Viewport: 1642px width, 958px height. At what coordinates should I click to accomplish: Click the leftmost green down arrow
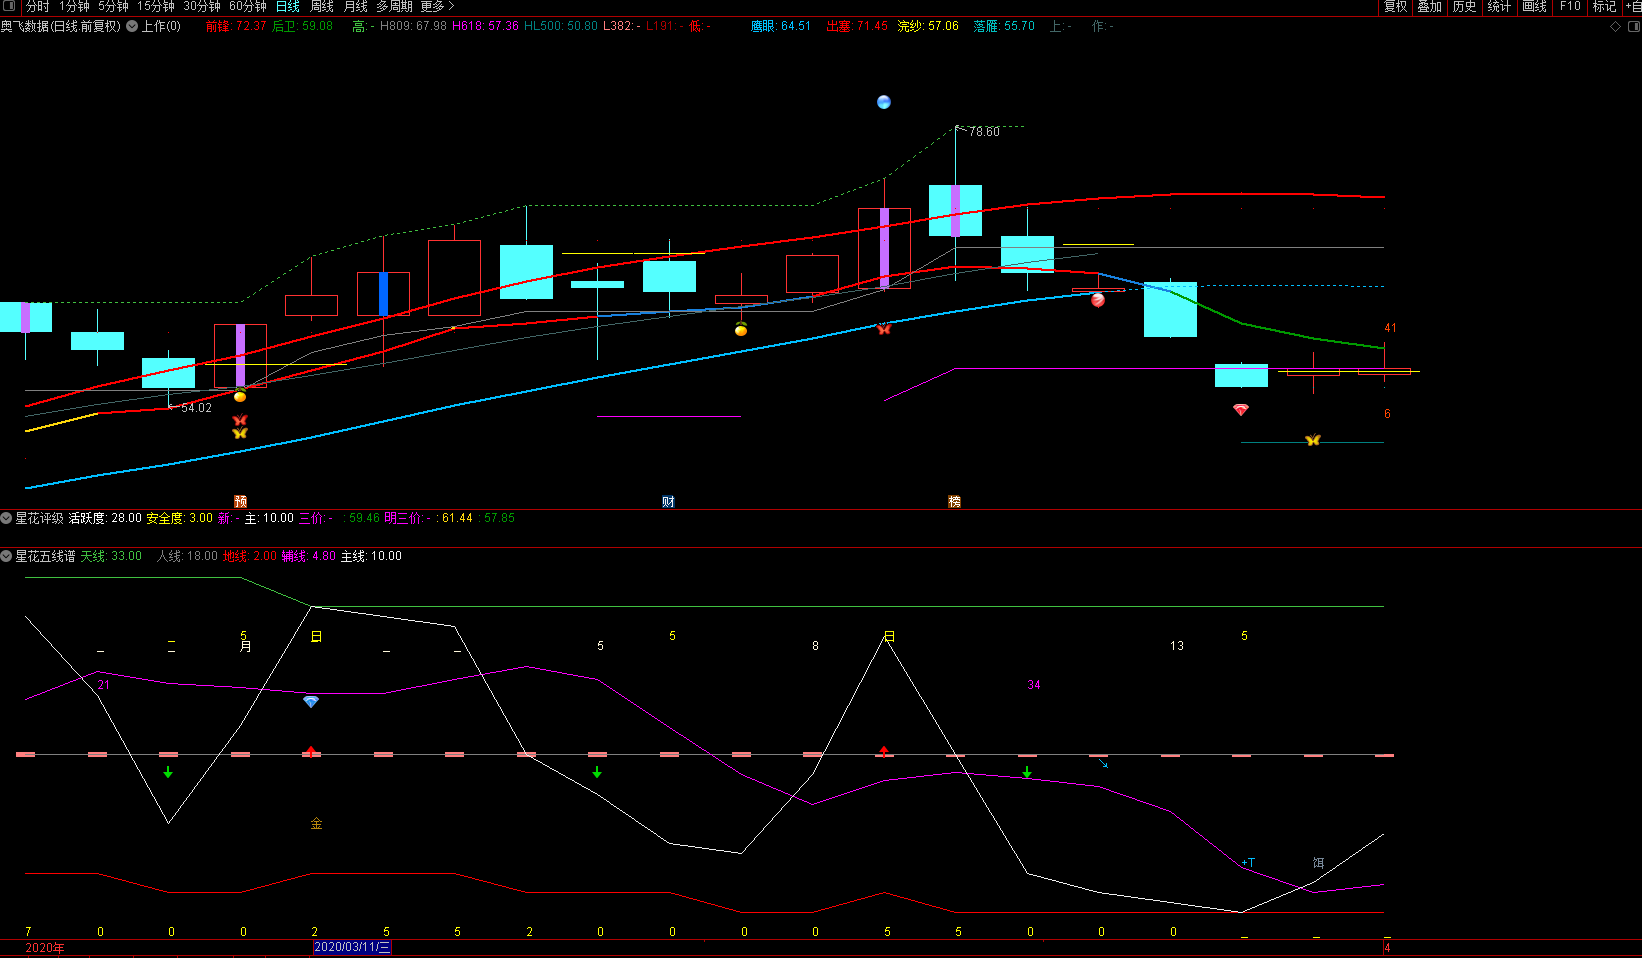[168, 772]
